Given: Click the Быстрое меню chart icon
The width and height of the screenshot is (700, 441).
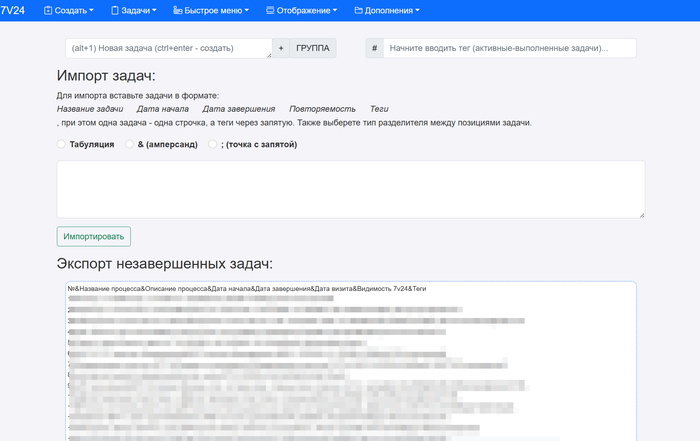Looking at the screenshot, I should (x=178, y=11).
